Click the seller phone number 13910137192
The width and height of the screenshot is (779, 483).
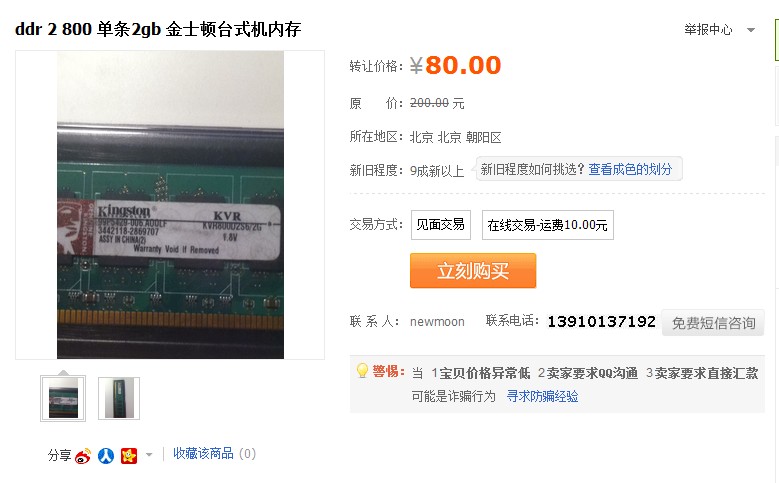coord(601,322)
